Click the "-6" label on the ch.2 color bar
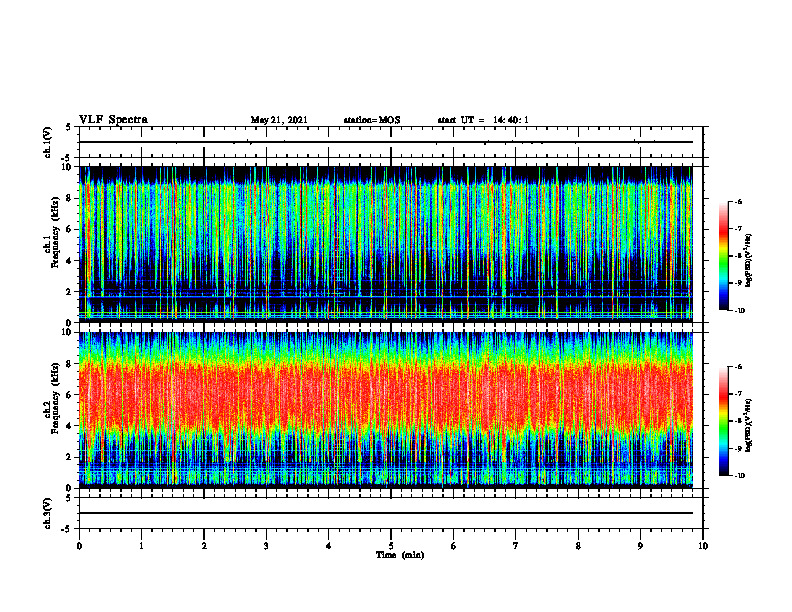 [x=739, y=367]
